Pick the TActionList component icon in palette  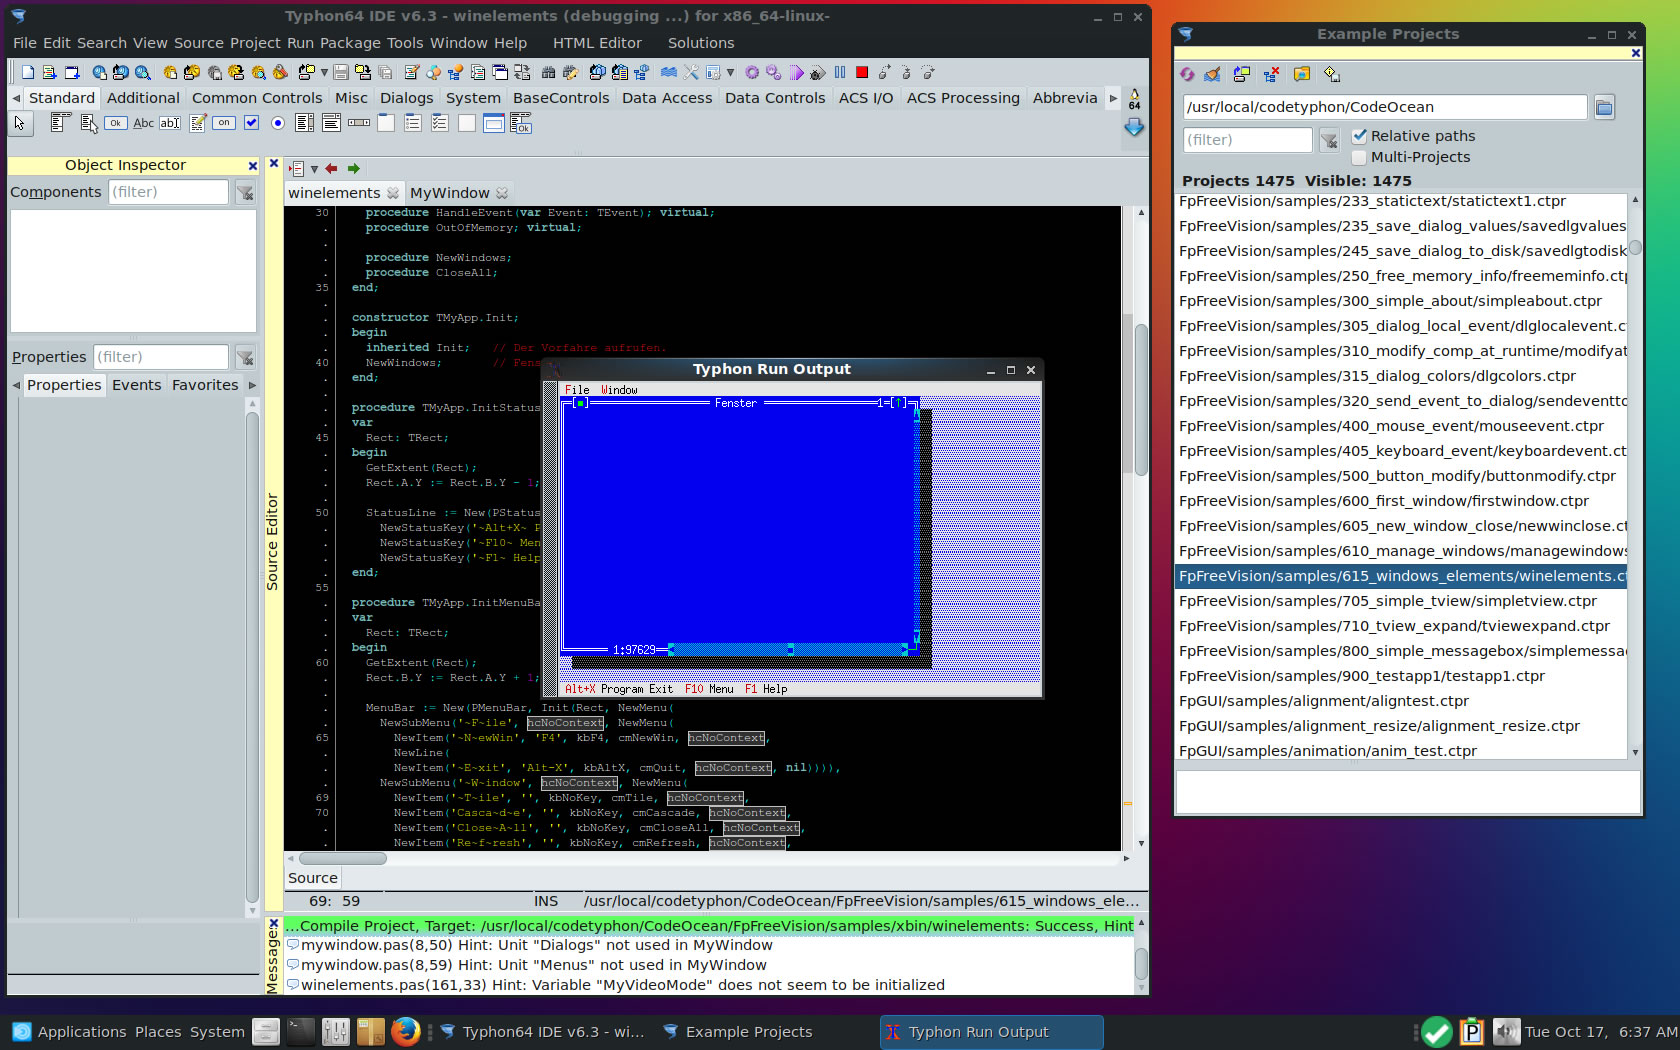coord(521,123)
